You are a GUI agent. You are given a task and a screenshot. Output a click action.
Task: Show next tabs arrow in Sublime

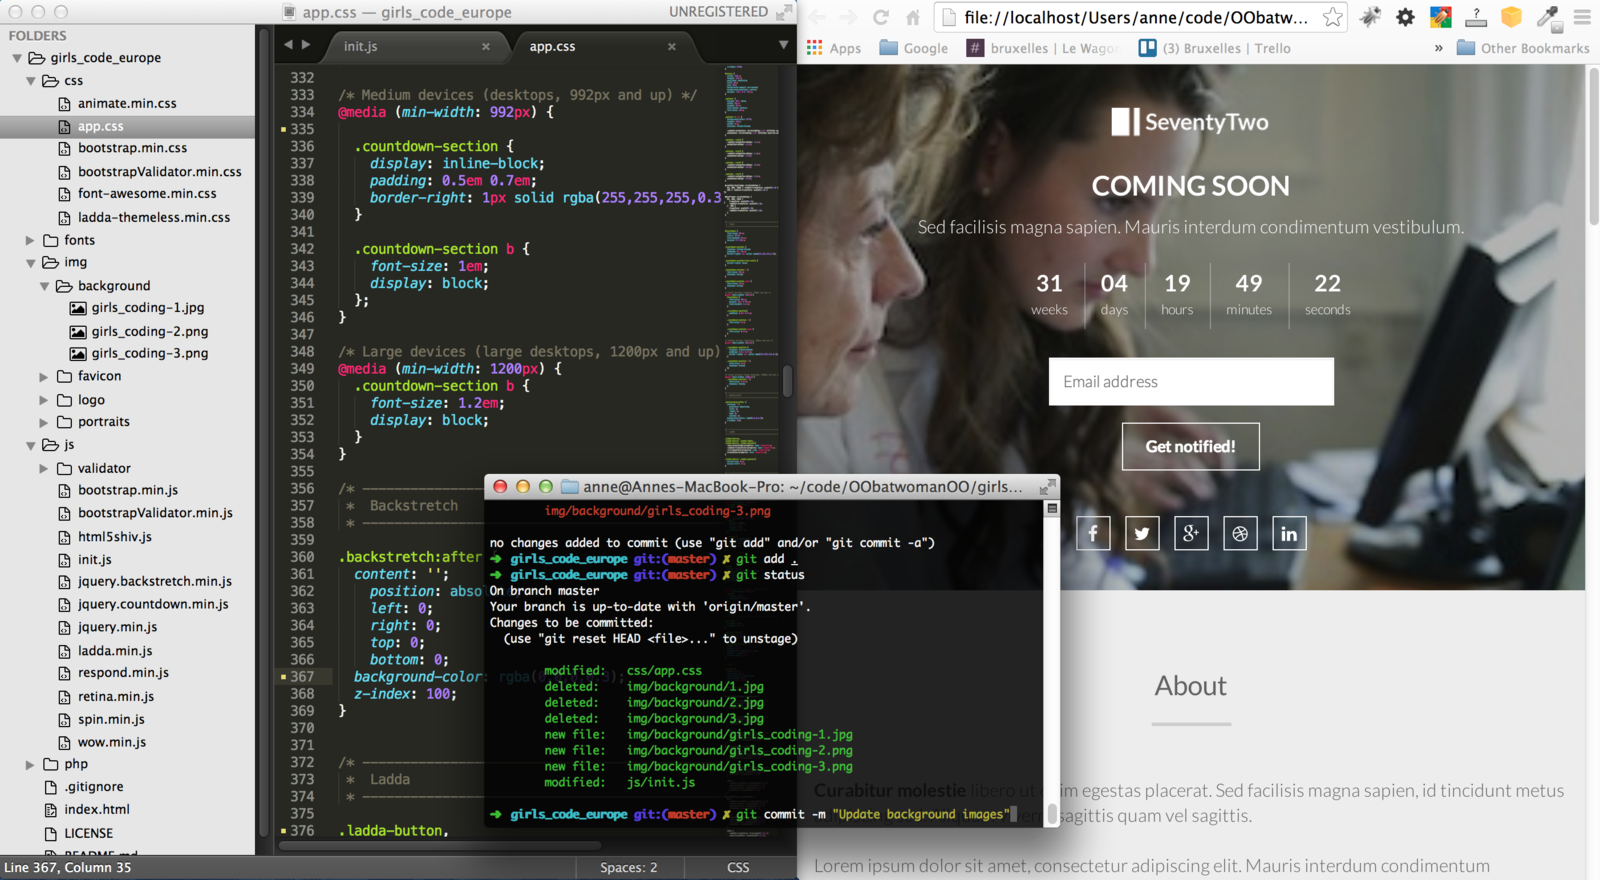(306, 45)
